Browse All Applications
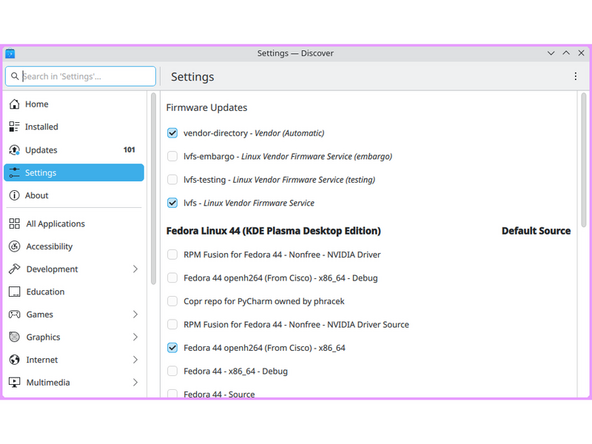Viewport: 592px width, 444px height. click(74, 224)
